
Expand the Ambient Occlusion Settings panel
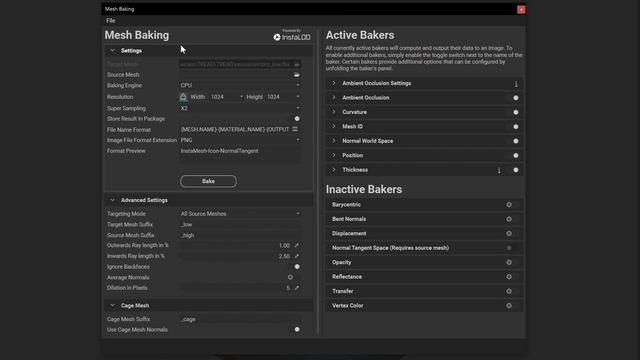point(333,83)
